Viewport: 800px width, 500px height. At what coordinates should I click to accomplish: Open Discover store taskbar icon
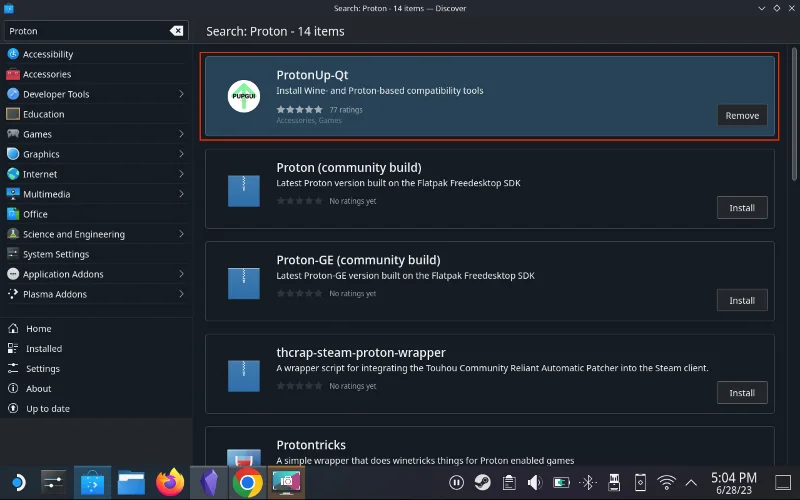click(x=92, y=482)
